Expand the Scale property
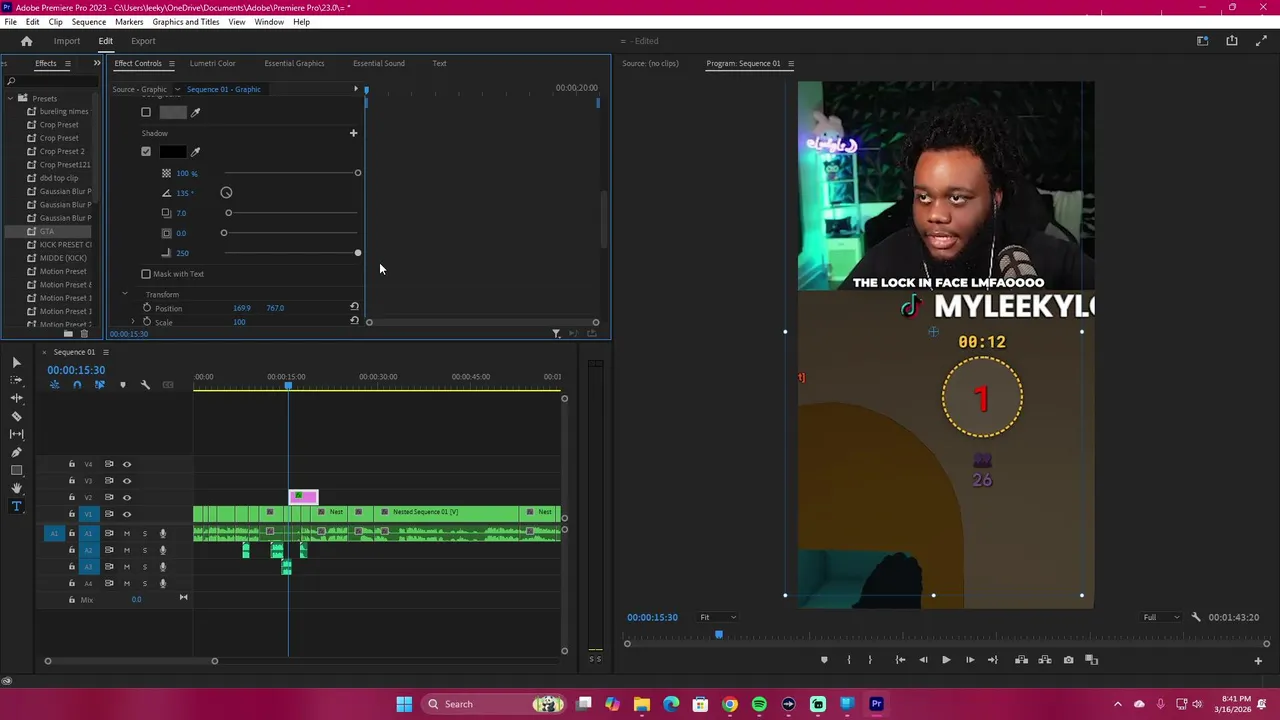 (134, 322)
